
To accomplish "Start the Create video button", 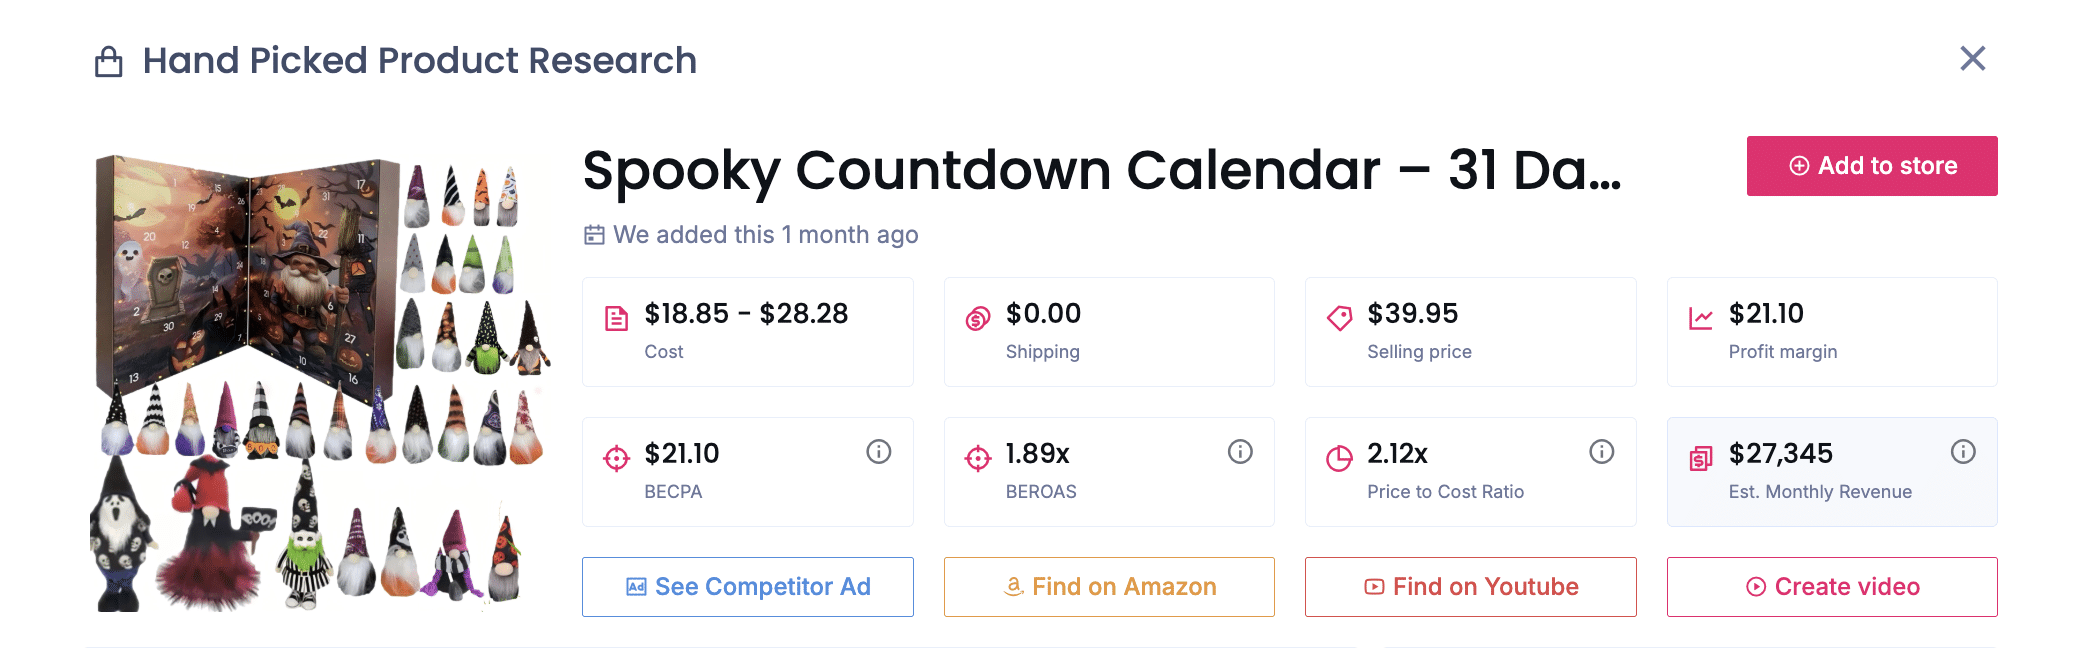I will tap(1832, 587).
